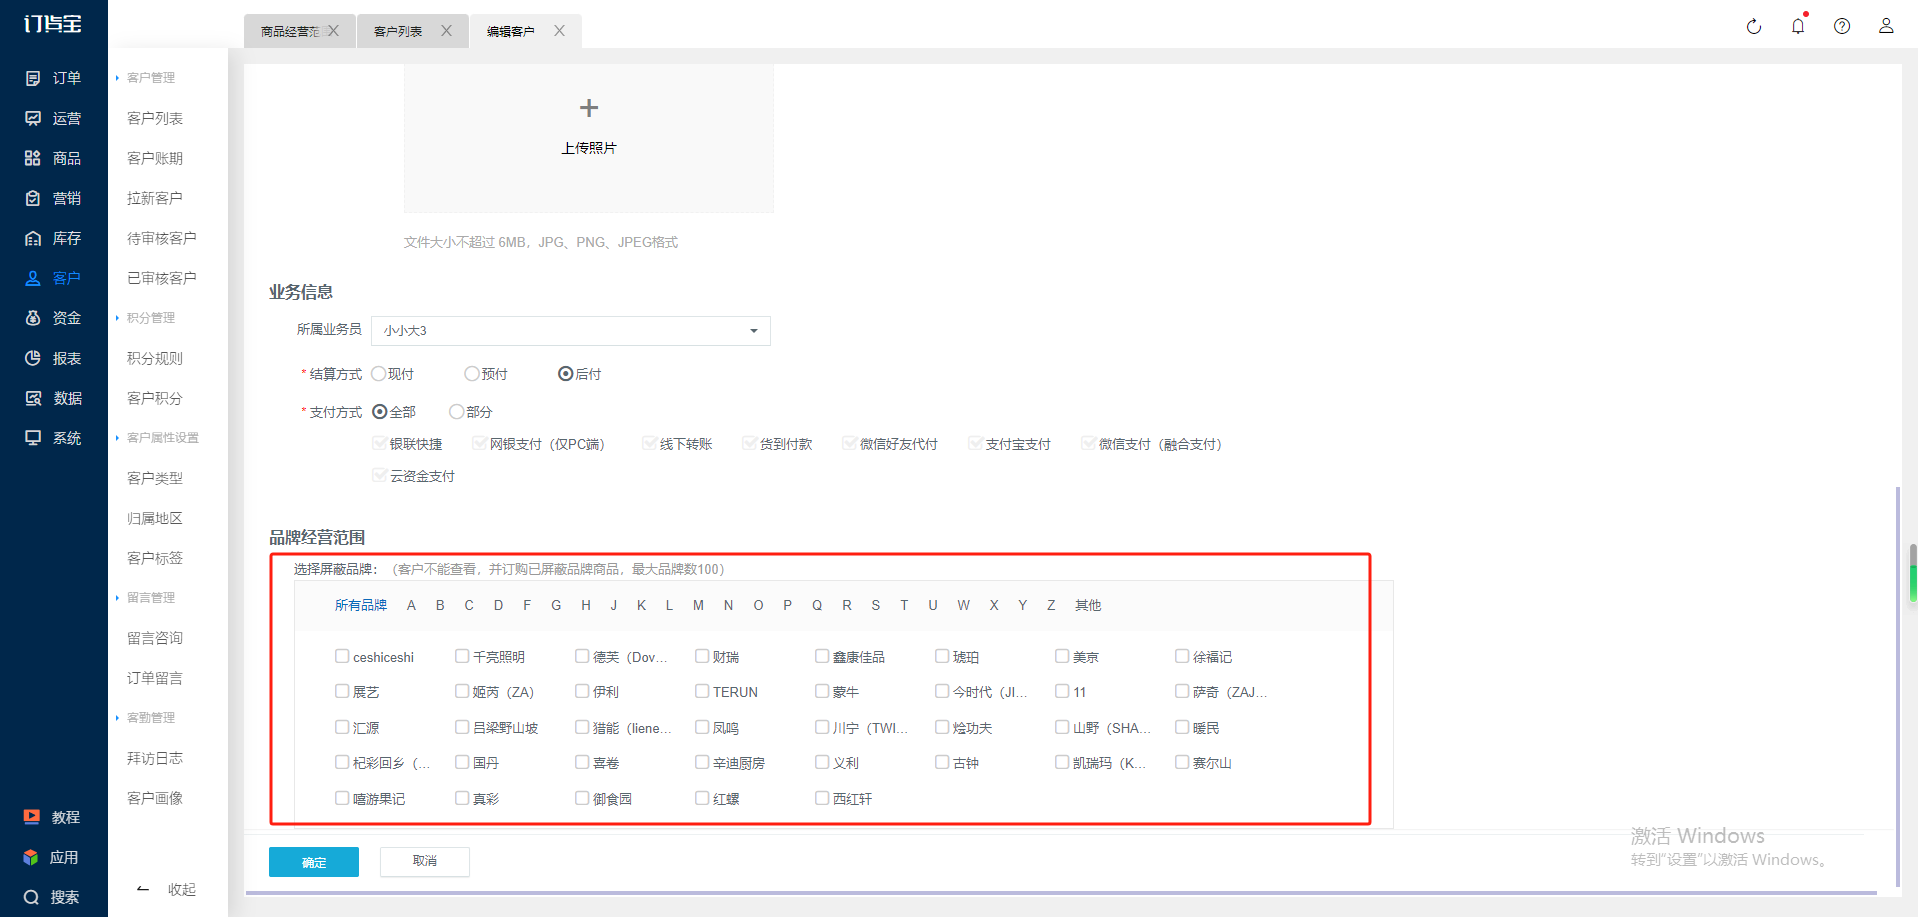The width and height of the screenshot is (1918, 917).
Task: Collapse the 留言管理 menu group
Action: click(150, 598)
